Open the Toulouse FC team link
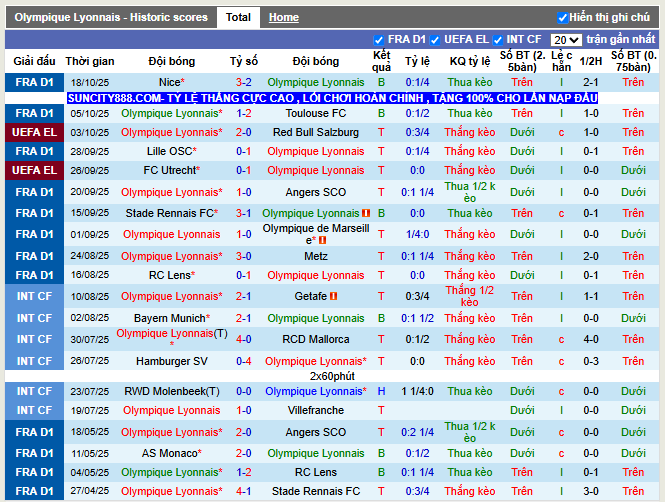 pyautogui.click(x=316, y=114)
